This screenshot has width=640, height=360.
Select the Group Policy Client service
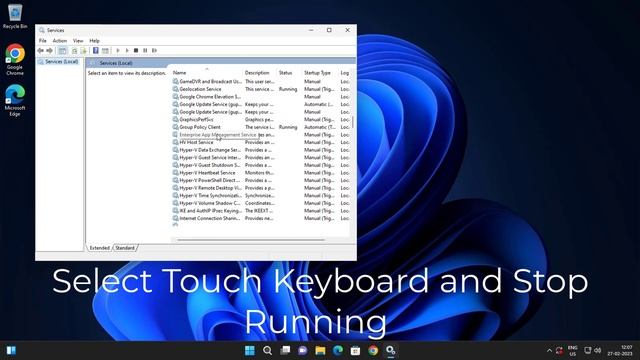(260, 127)
